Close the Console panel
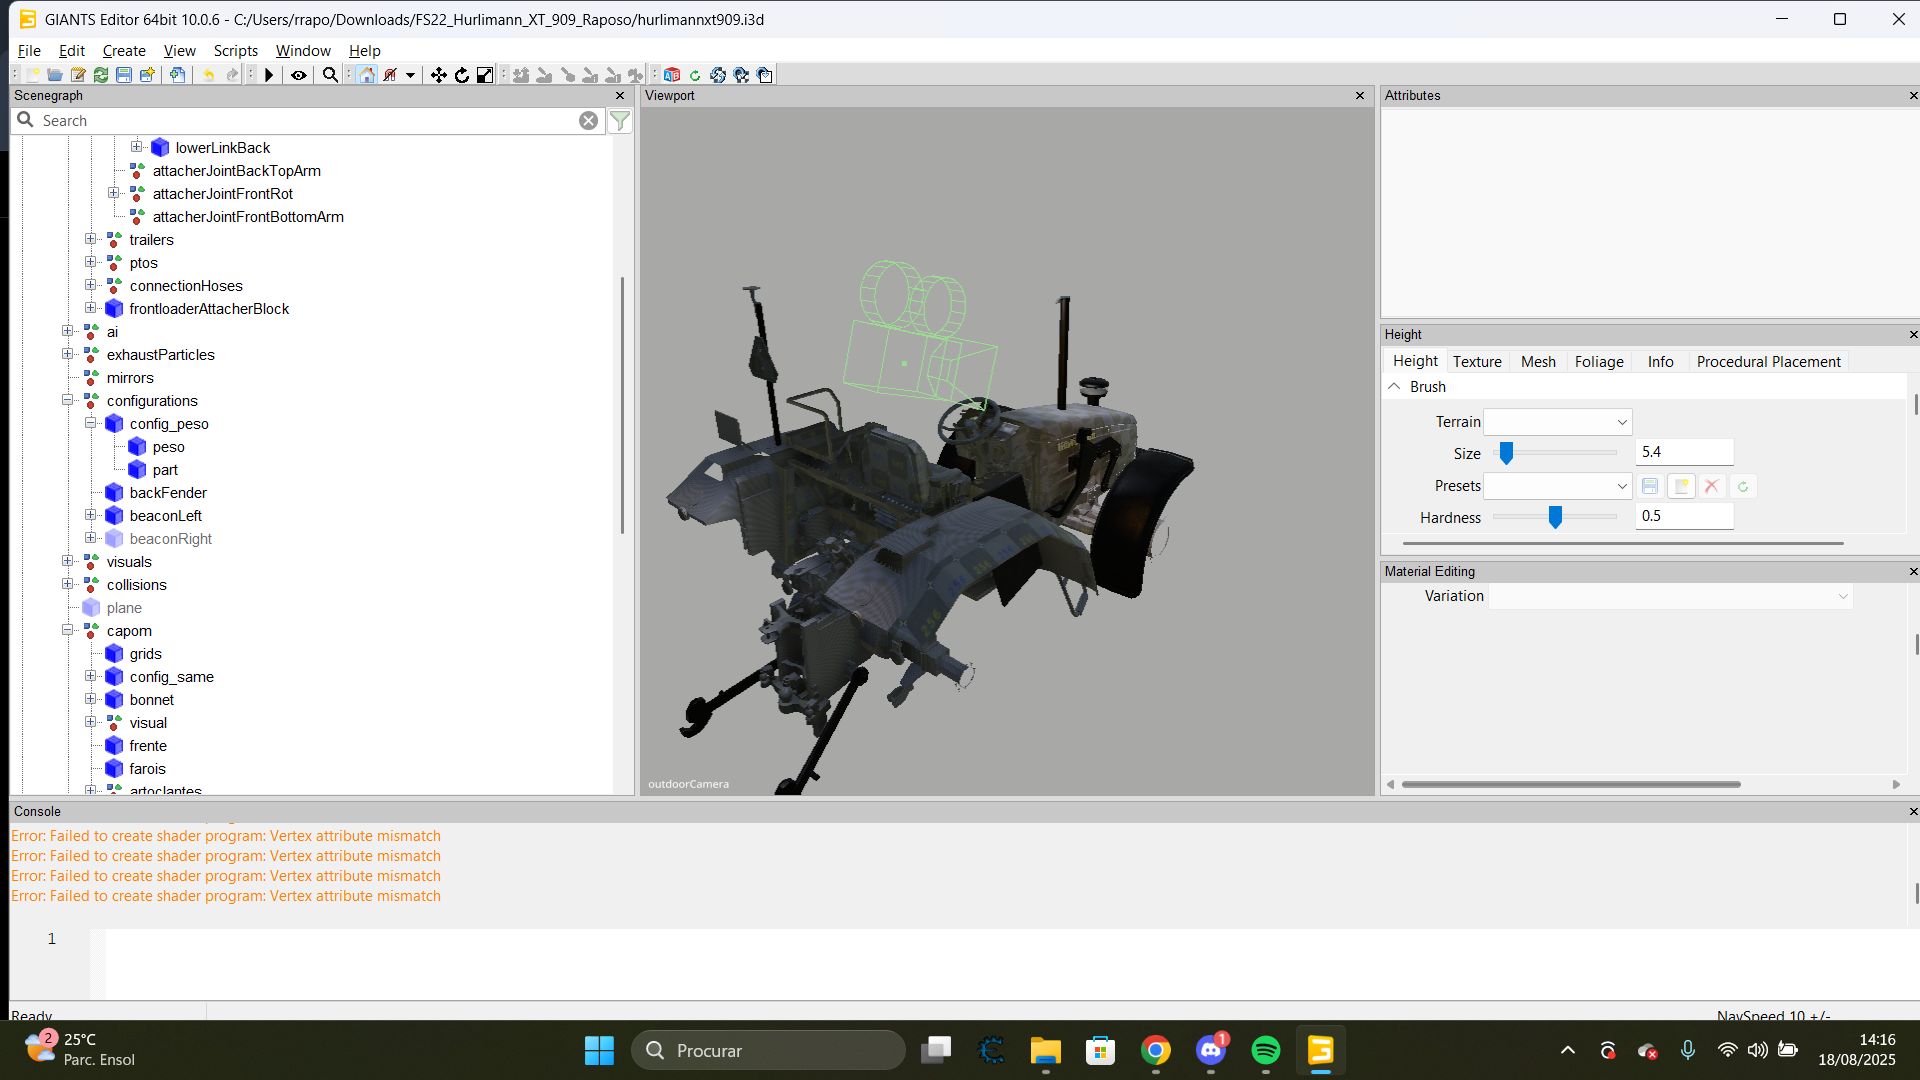 (1913, 812)
